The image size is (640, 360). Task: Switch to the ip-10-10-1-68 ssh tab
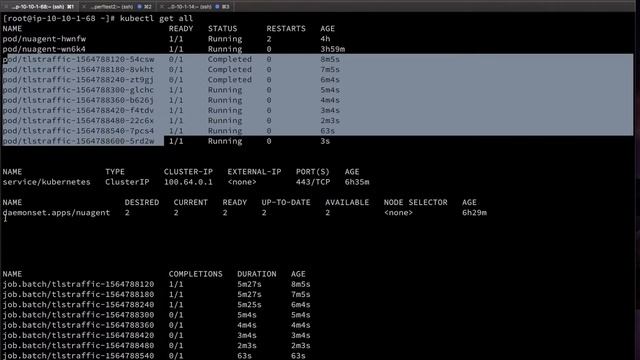click(x=40, y=7)
